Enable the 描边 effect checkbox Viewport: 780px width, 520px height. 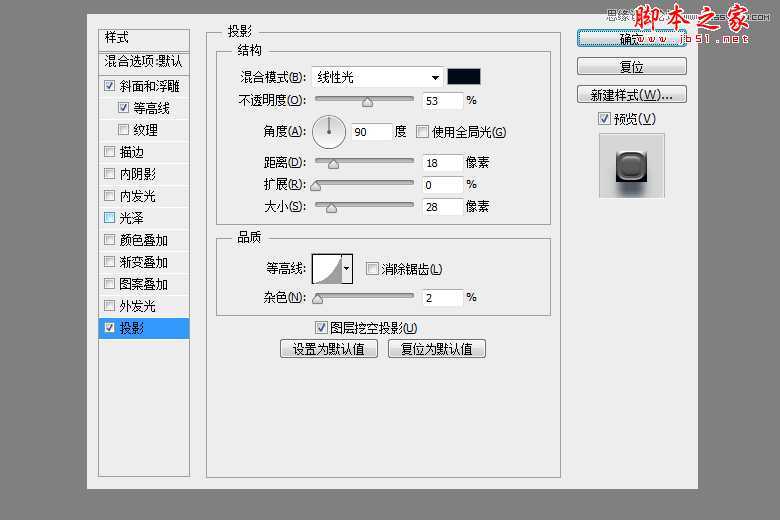(109, 152)
